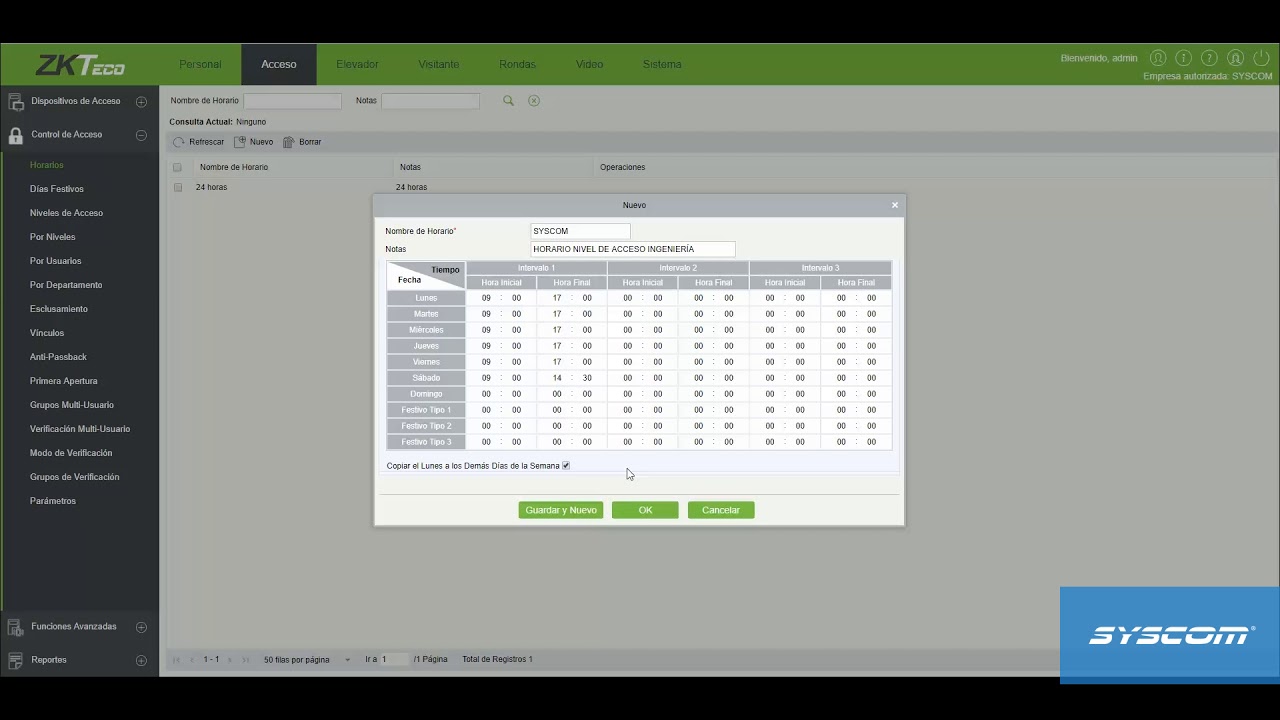Select Por Usuarios in sidebar

tap(55, 261)
